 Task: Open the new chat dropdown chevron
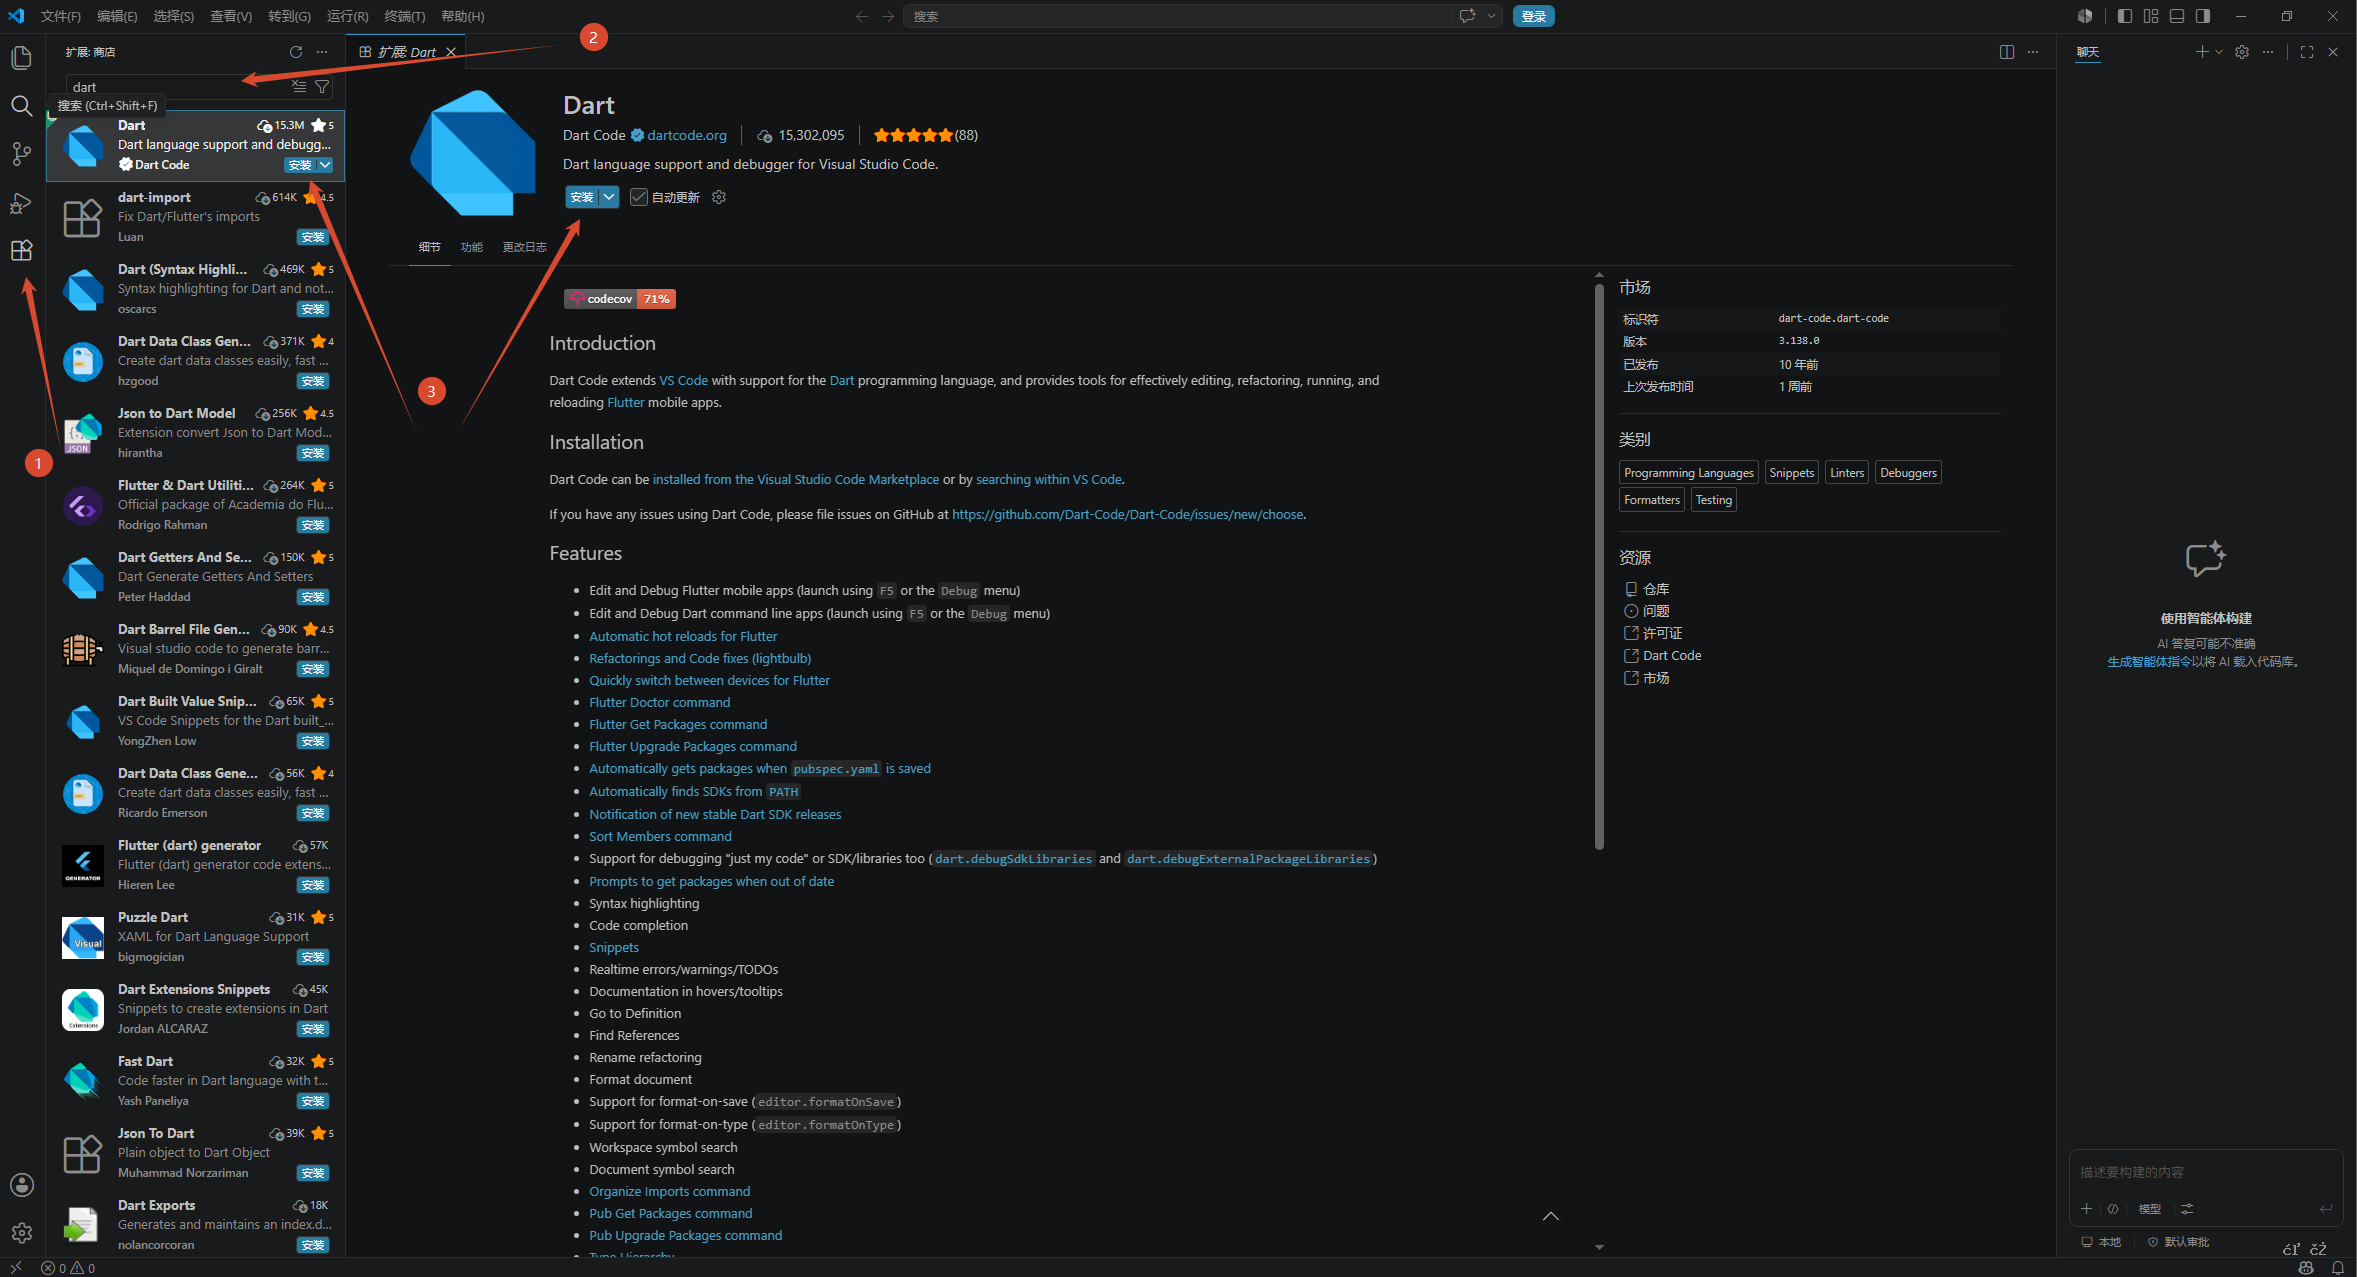tap(2219, 52)
